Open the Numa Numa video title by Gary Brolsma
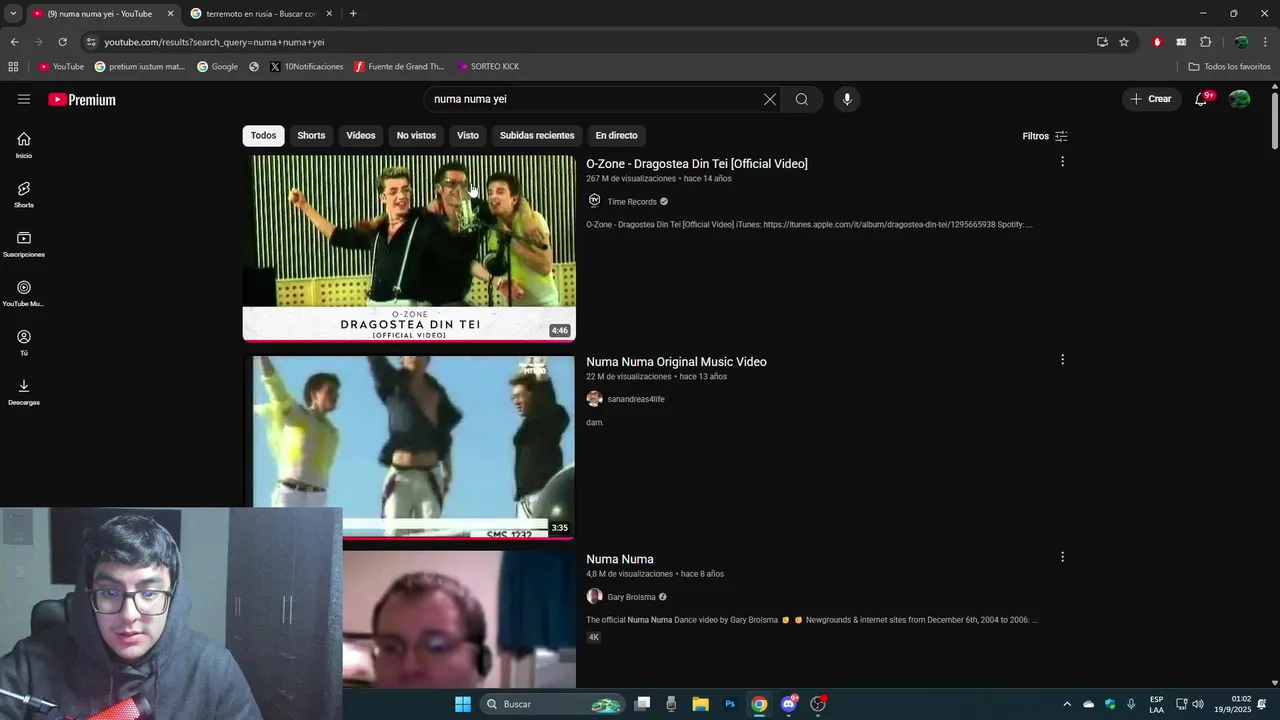 [x=620, y=559]
